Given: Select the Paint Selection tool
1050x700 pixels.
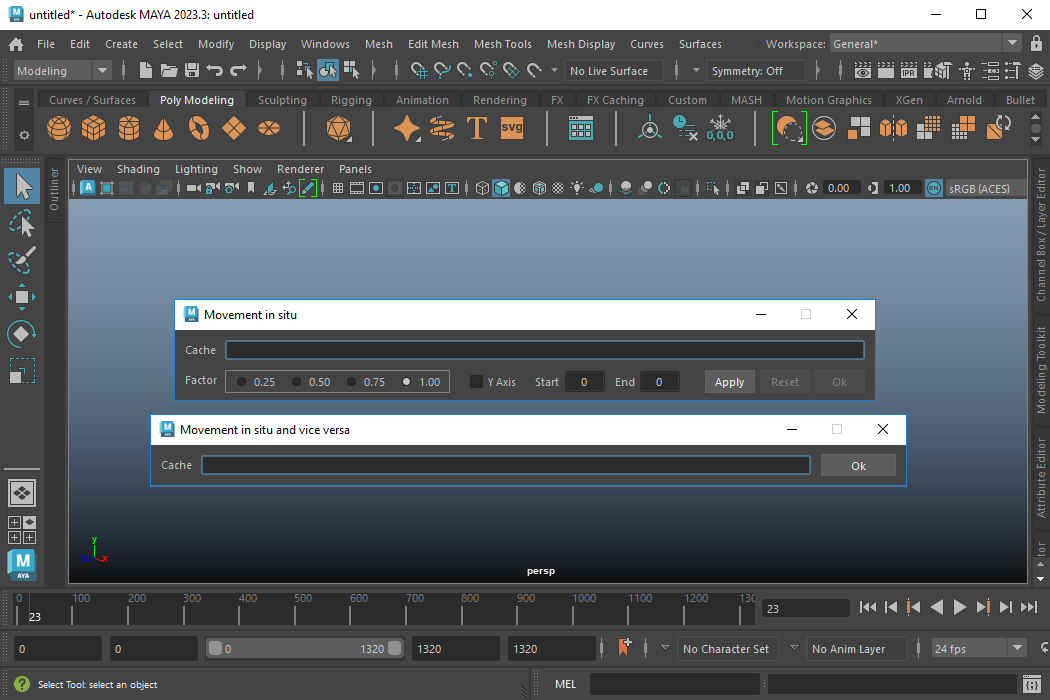Looking at the screenshot, I should pyautogui.click(x=22, y=260).
